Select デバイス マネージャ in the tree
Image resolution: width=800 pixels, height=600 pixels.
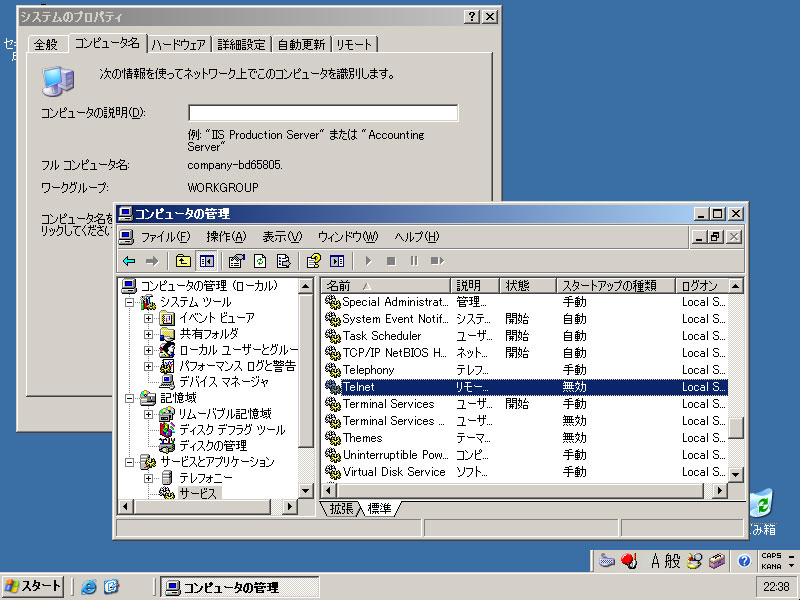[223, 382]
